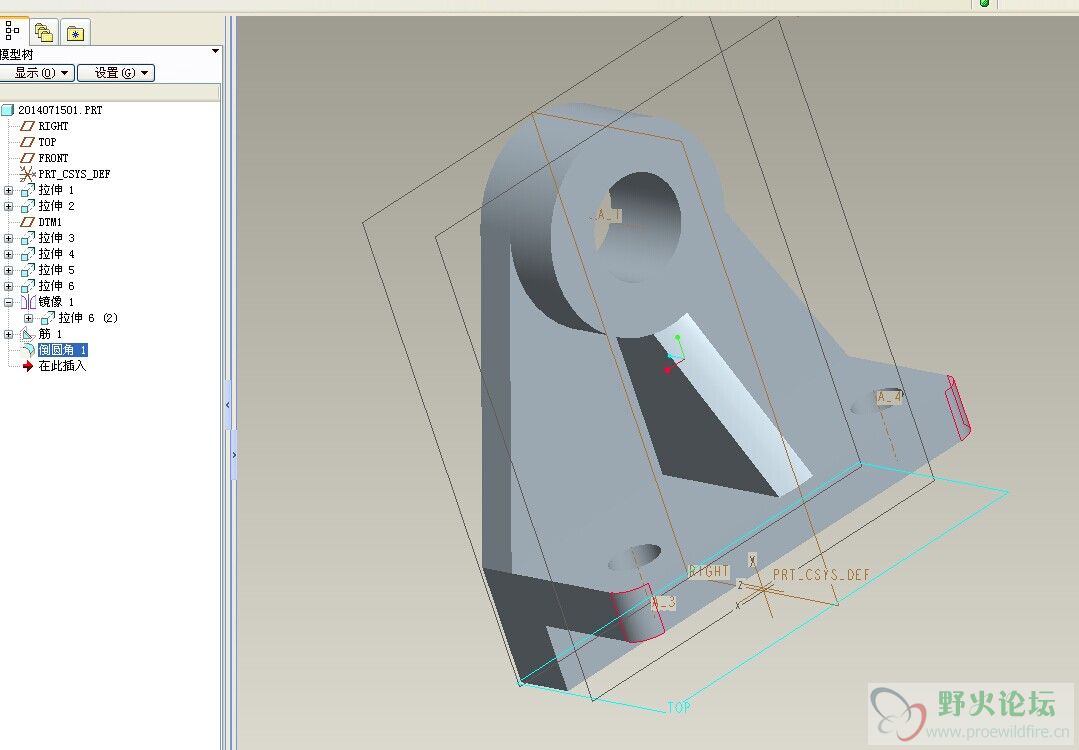
Task: Click the 筋 1 rib feature icon
Action: coord(28,334)
